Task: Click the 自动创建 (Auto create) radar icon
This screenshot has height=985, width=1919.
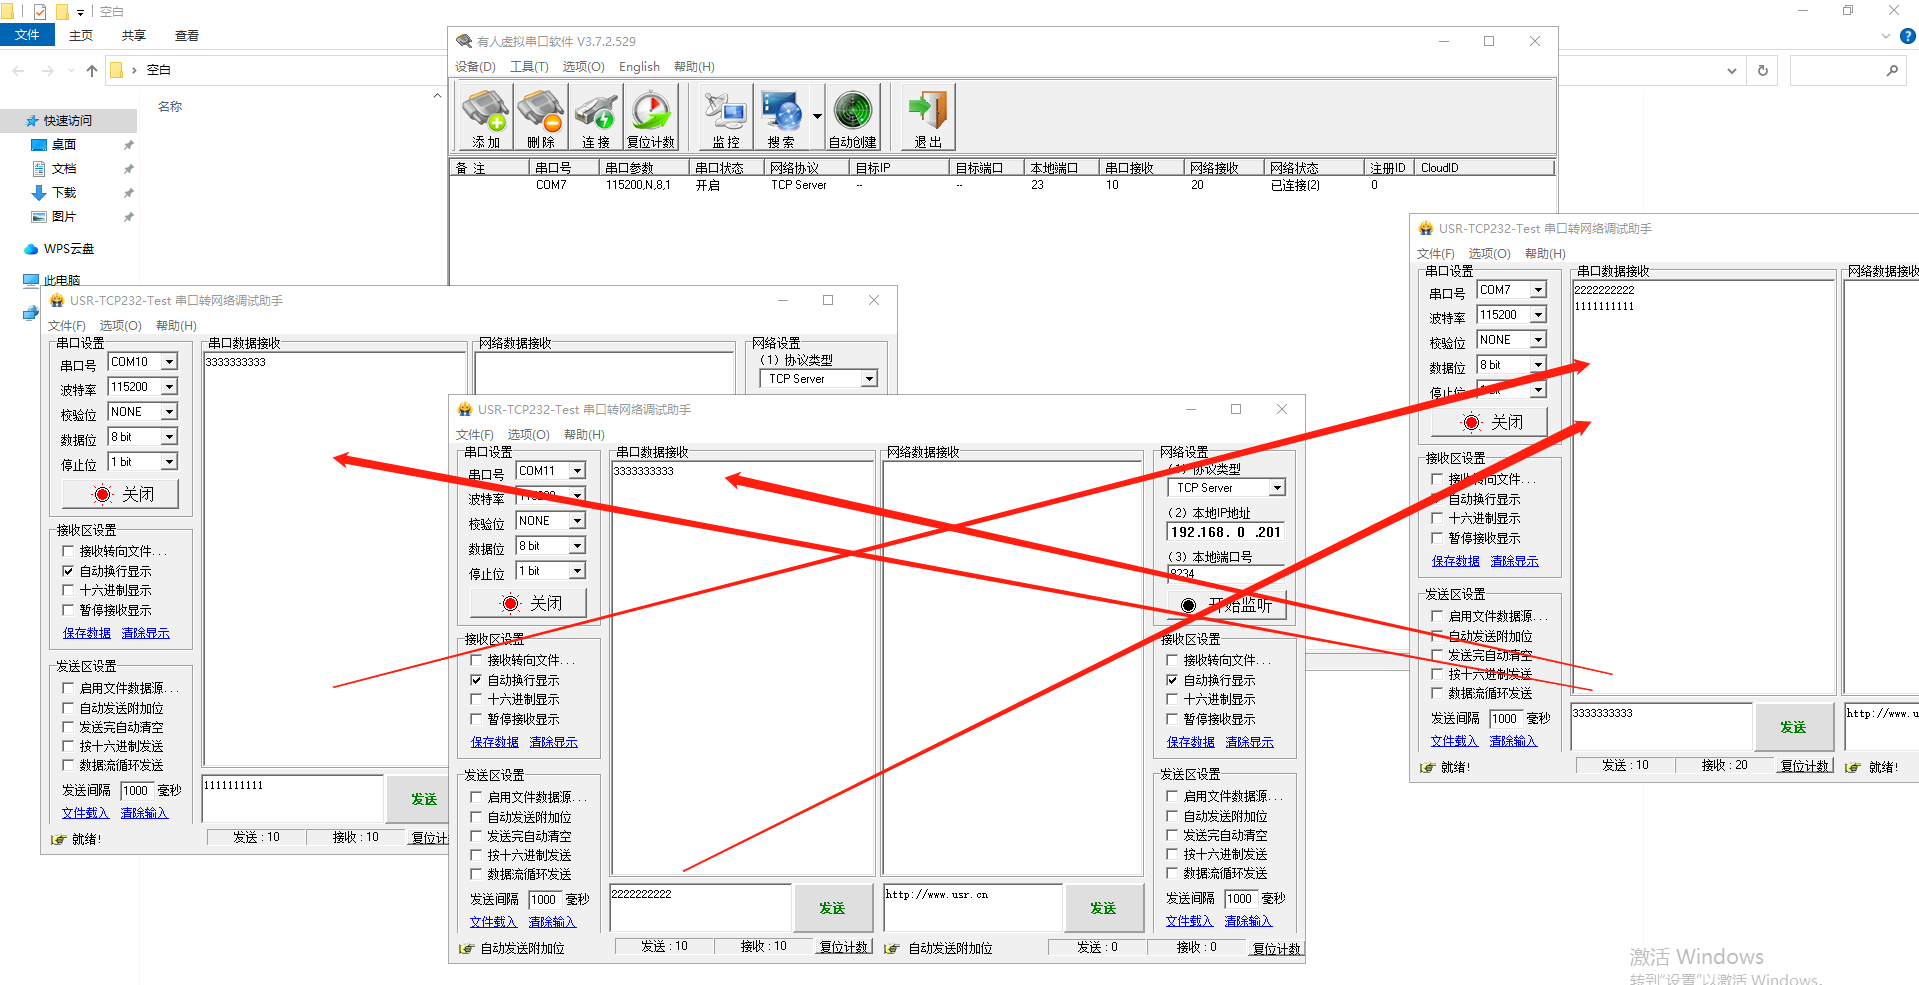Action: [x=852, y=117]
